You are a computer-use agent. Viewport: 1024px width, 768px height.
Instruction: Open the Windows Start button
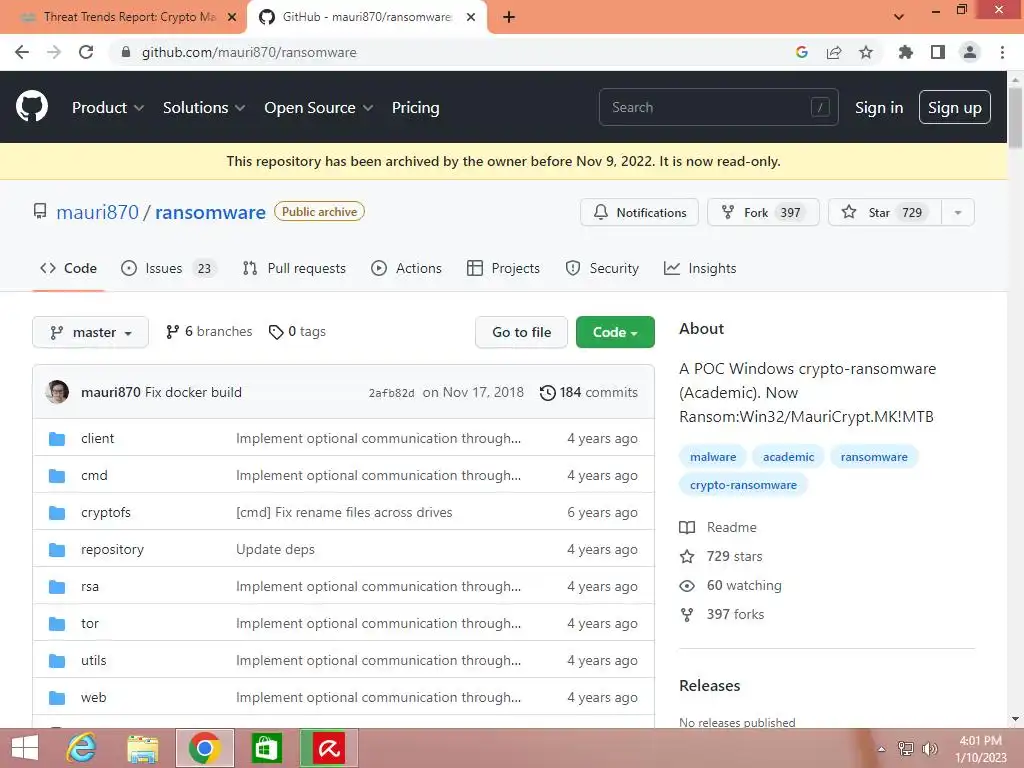point(24,748)
